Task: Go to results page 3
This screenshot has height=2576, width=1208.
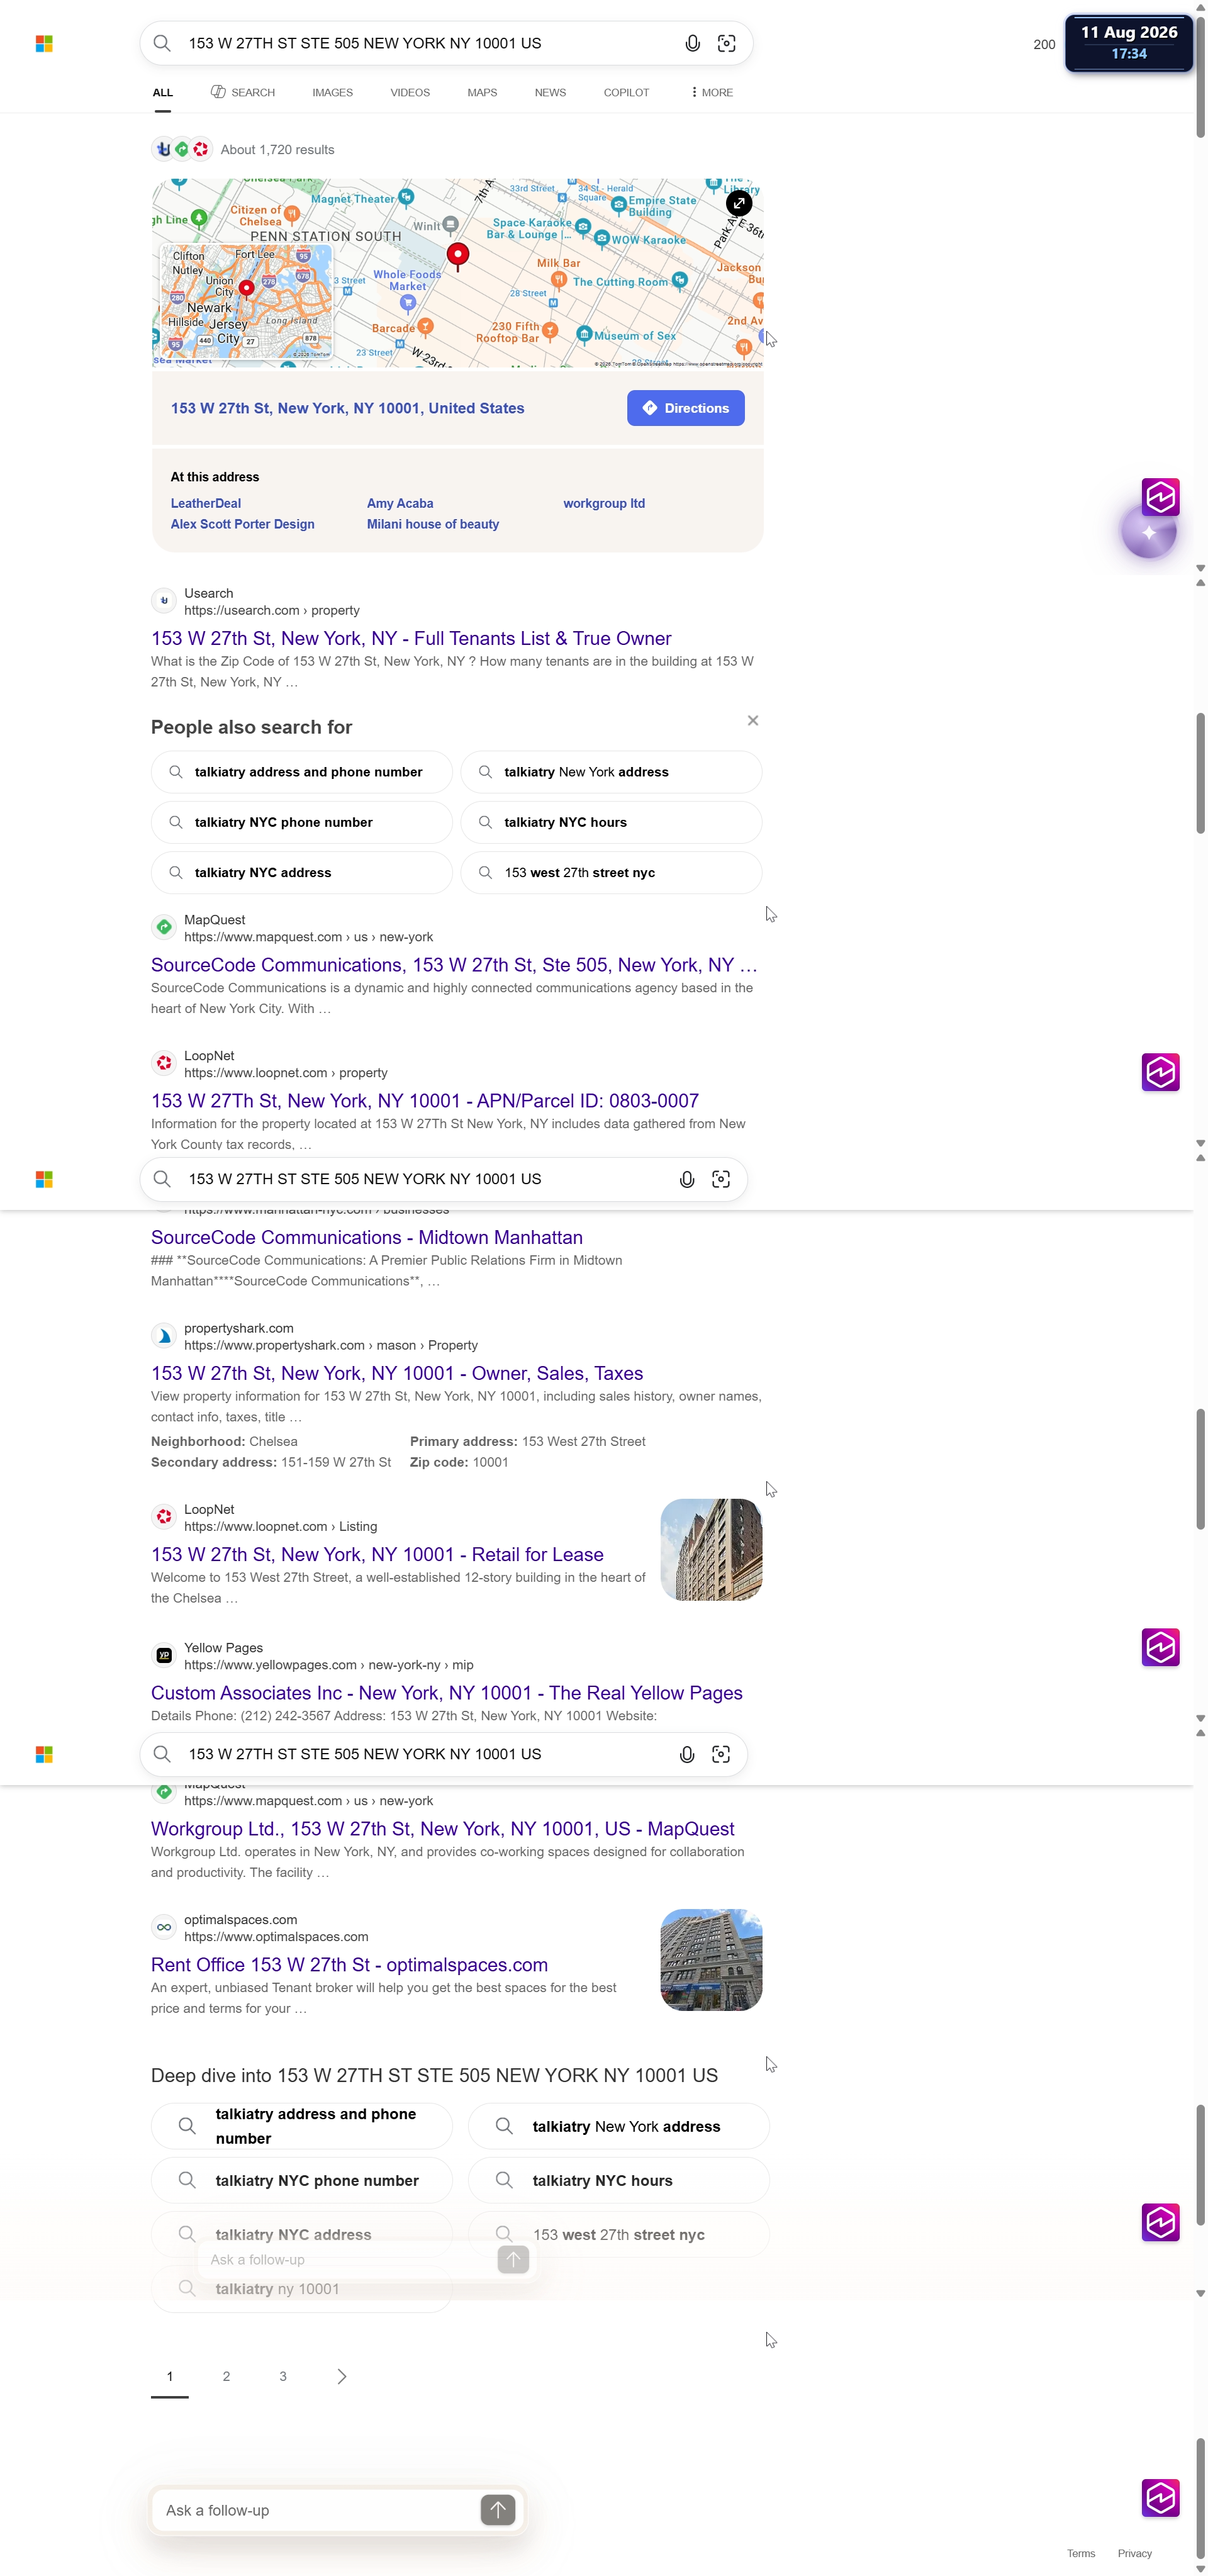Action: tap(283, 2376)
